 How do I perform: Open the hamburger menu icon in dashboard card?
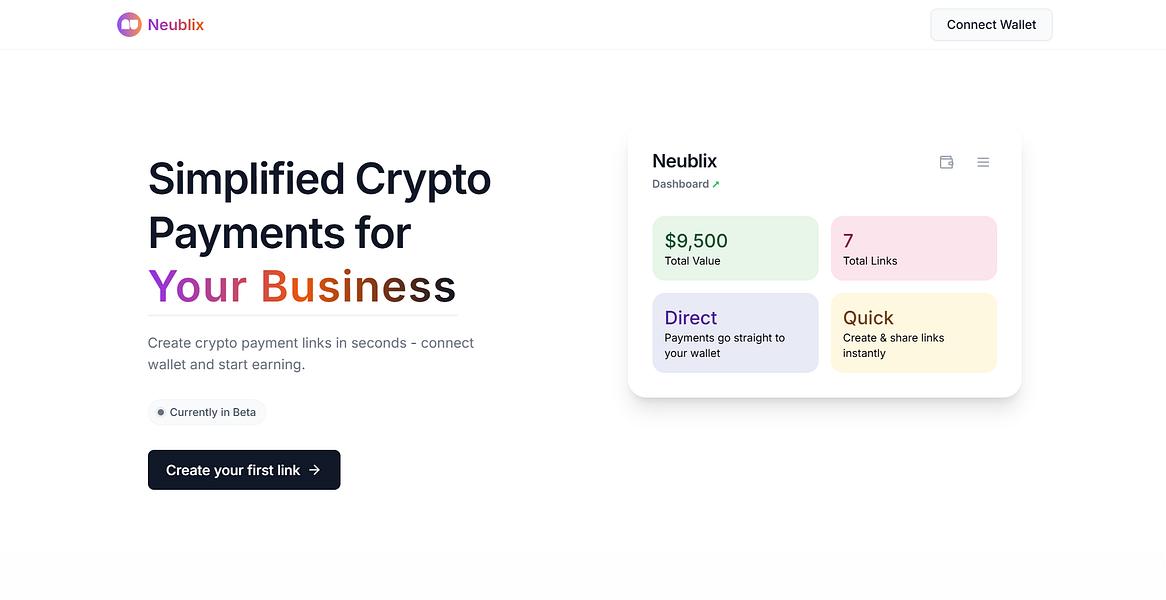coord(983,162)
